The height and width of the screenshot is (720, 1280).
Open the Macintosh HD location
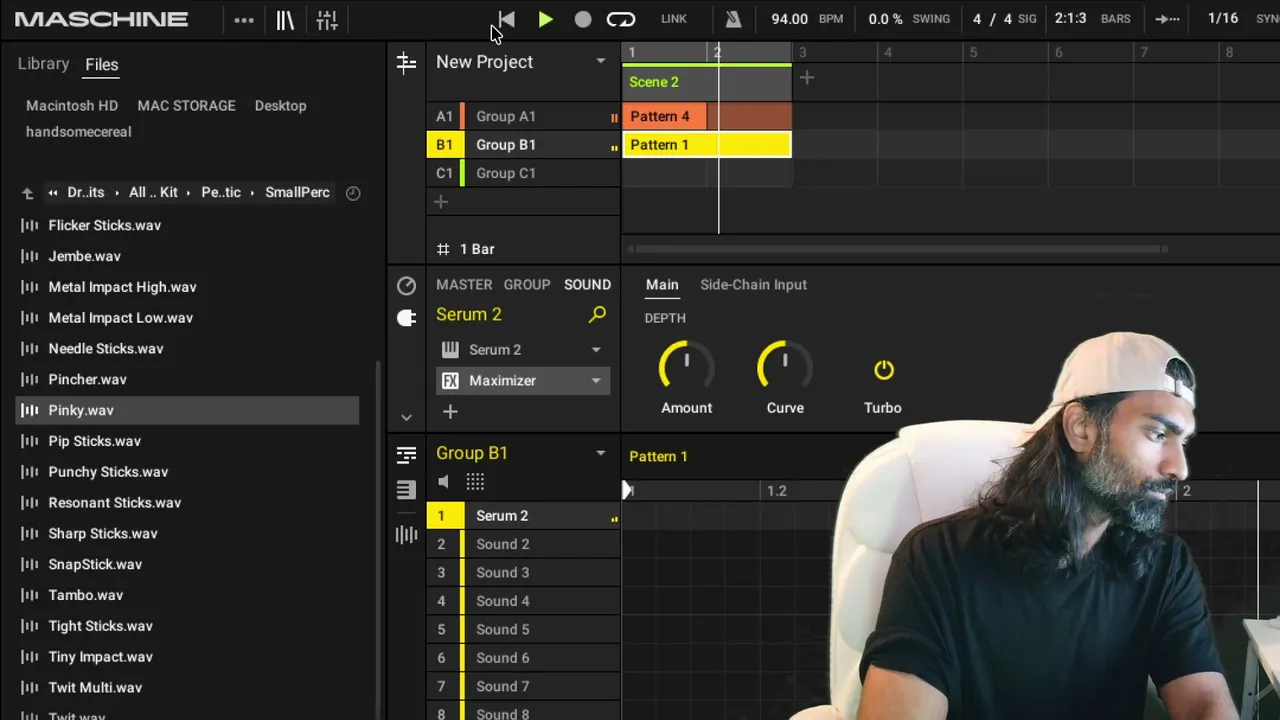tap(72, 105)
